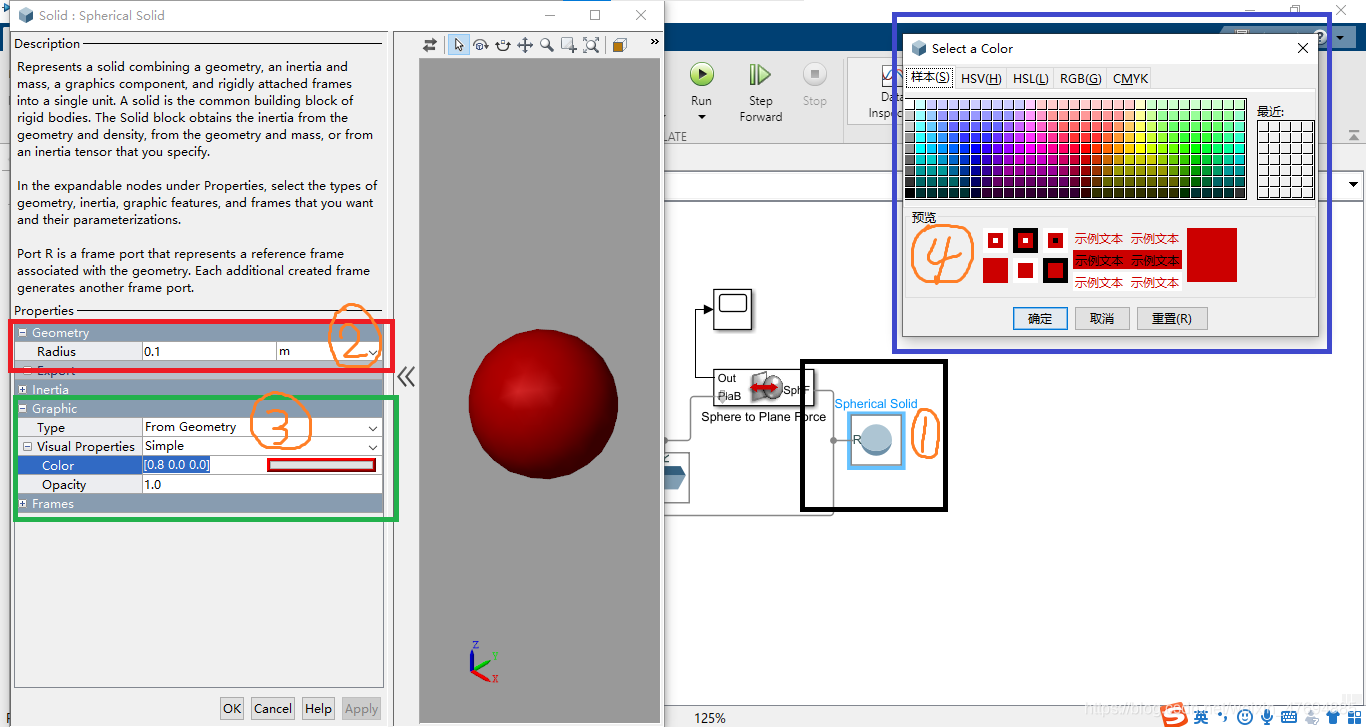Open the IME soft keyboard icon
The height and width of the screenshot is (727, 1366).
coord(1288,716)
